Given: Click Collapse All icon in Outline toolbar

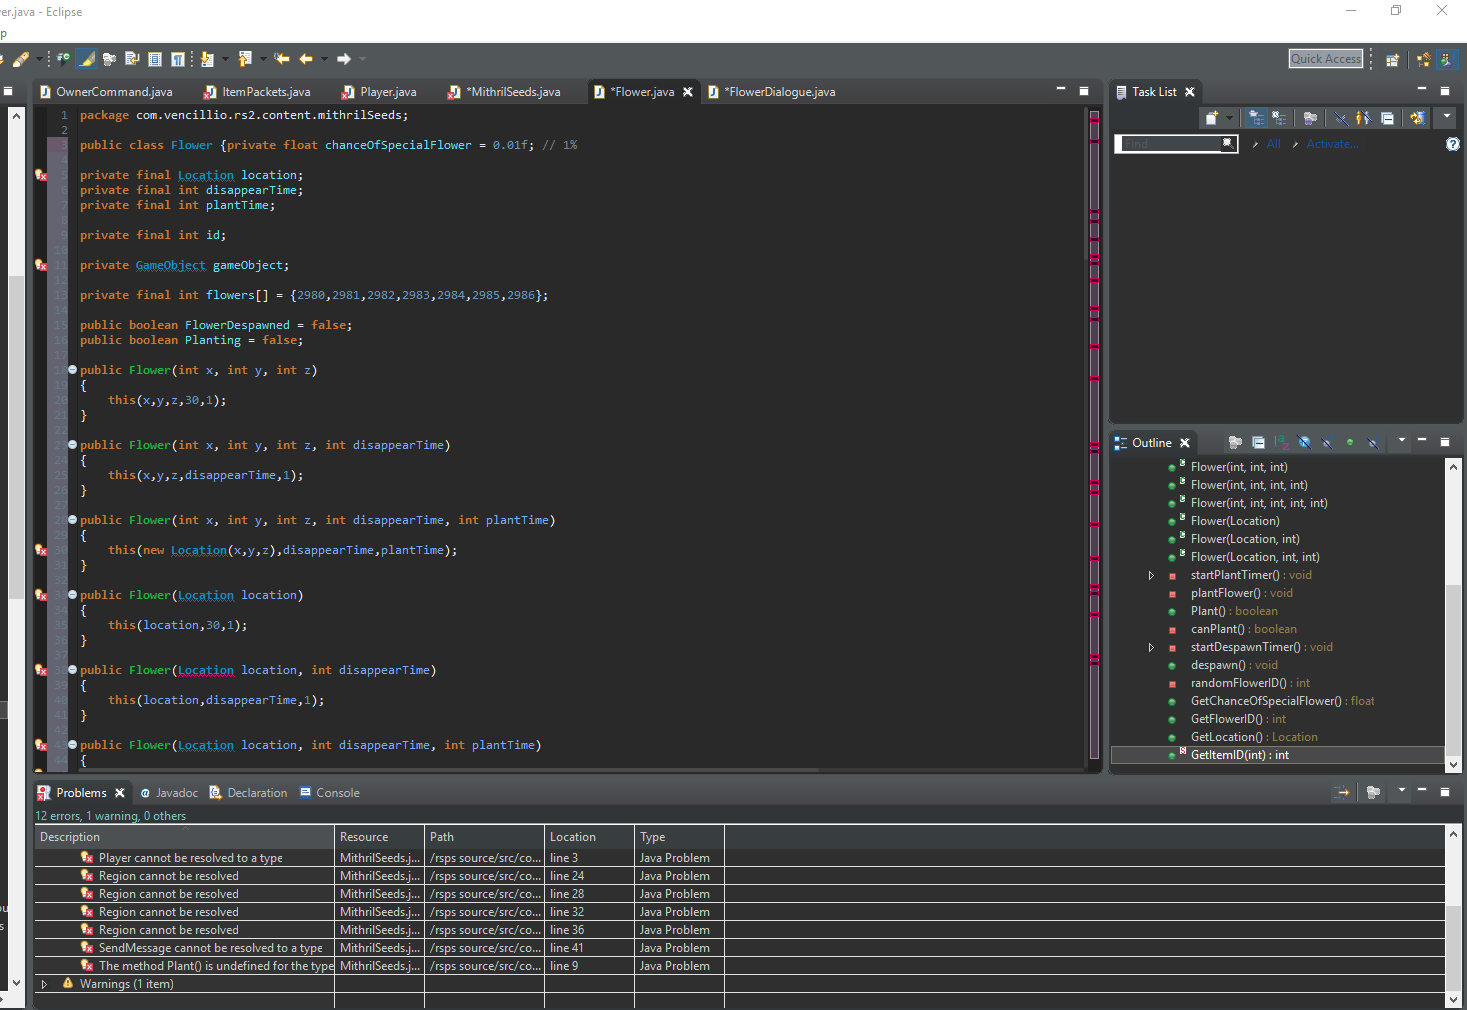Looking at the screenshot, I should [x=1258, y=442].
